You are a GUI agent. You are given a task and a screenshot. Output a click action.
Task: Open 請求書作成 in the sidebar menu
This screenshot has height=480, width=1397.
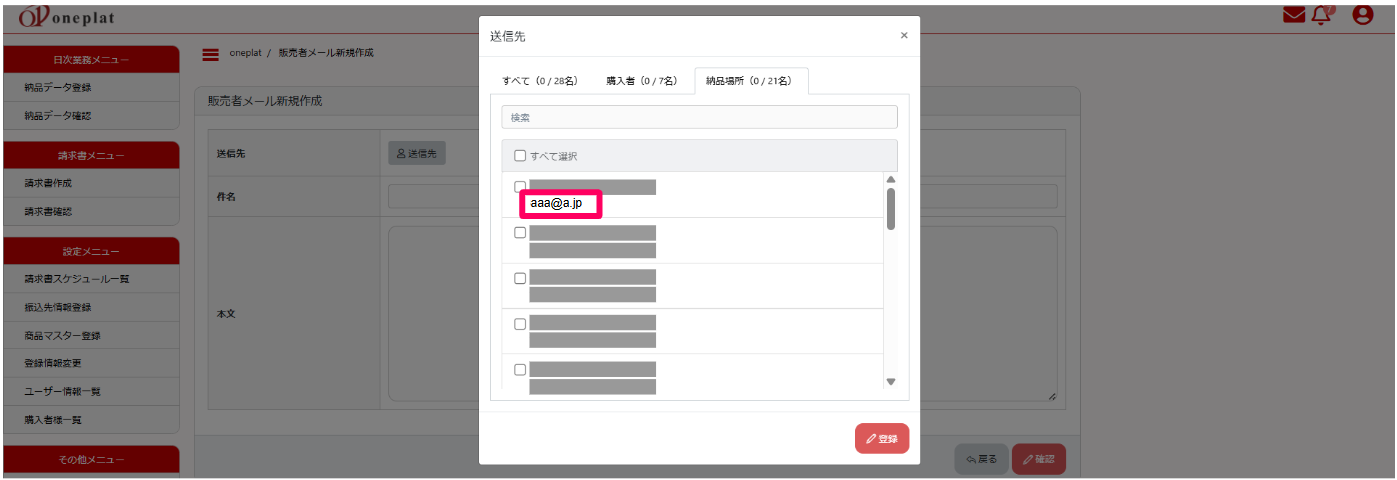48,184
